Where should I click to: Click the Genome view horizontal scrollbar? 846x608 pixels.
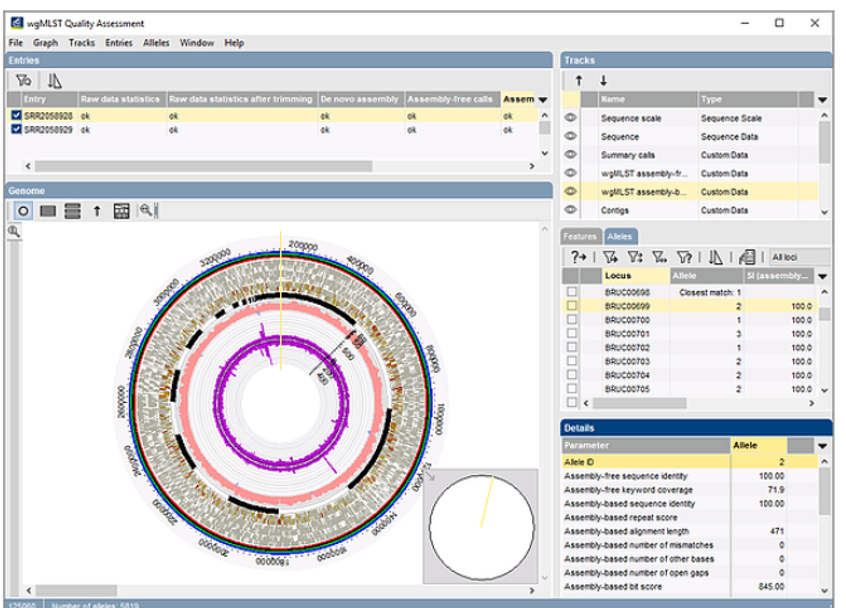(x=76, y=590)
